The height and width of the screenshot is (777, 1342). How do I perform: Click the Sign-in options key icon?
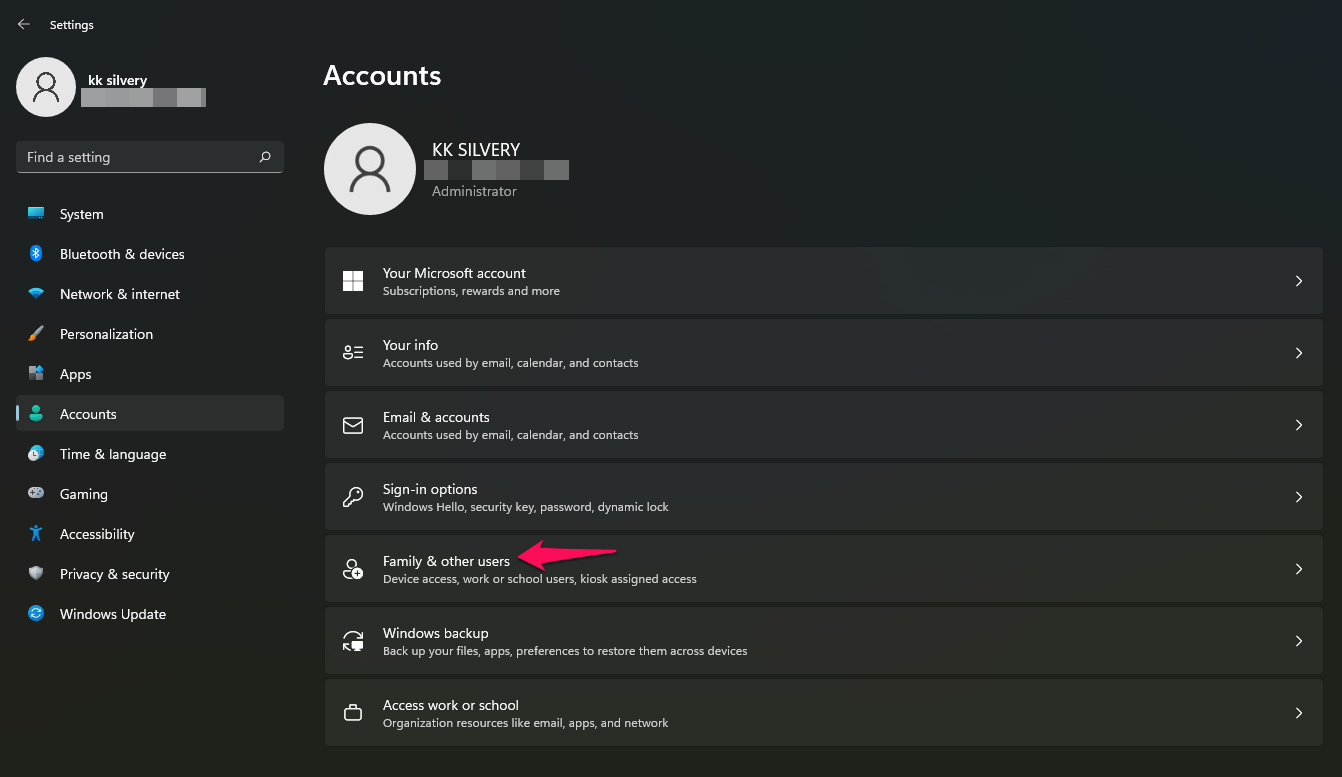coord(353,496)
